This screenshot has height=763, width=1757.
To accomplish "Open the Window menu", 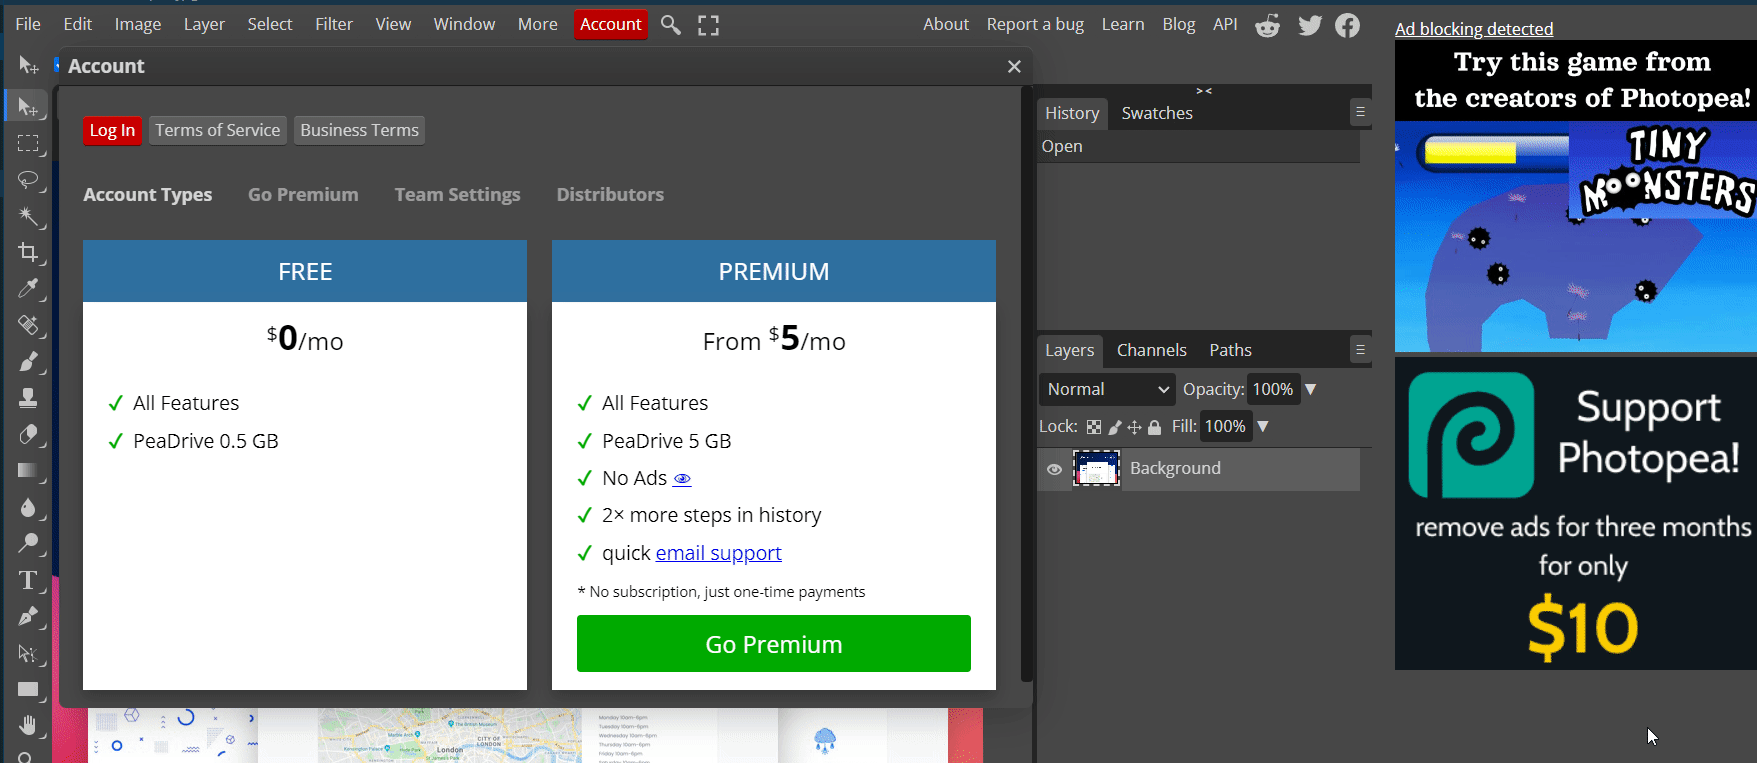I will (464, 24).
